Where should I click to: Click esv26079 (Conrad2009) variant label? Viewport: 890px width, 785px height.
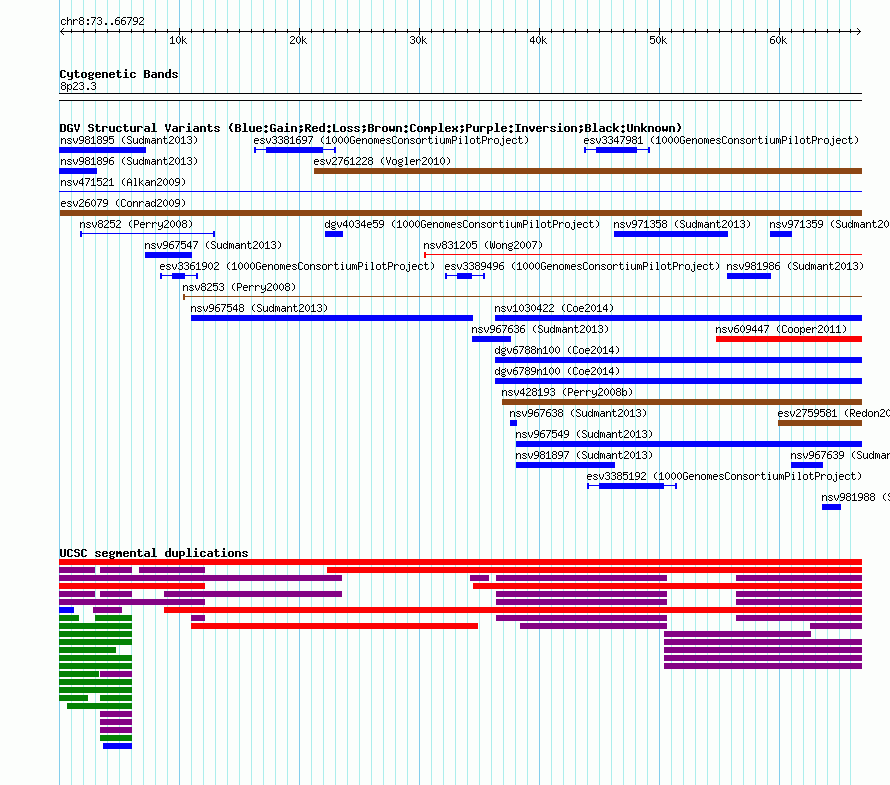[123, 203]
